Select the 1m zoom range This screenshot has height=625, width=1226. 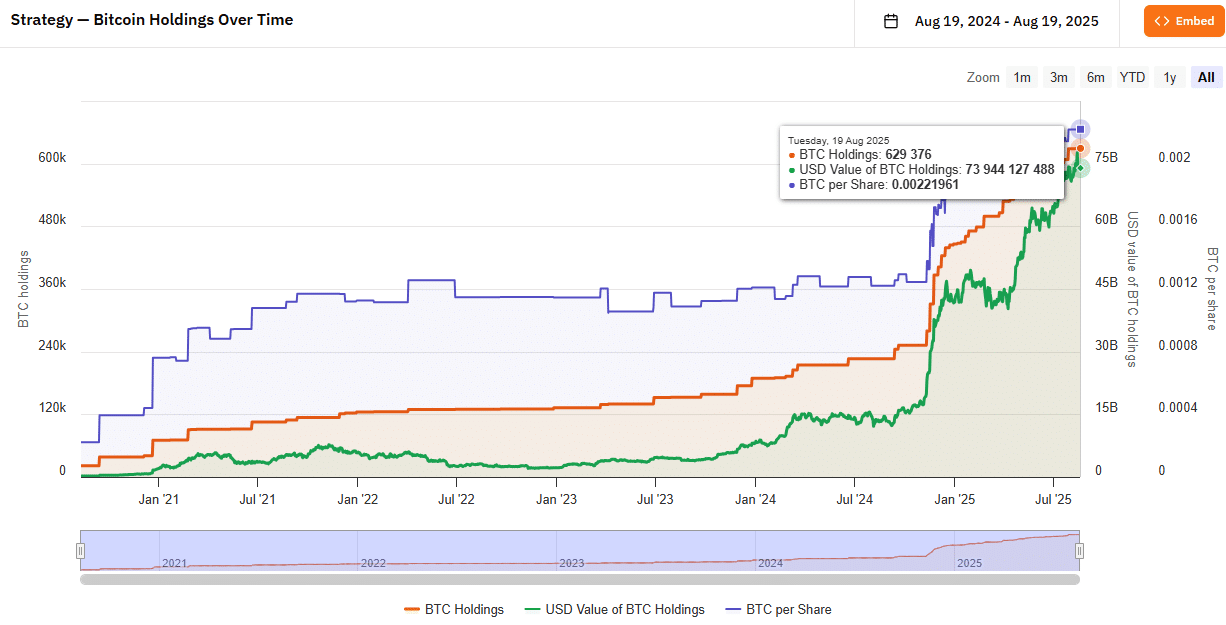(1022, 77)
